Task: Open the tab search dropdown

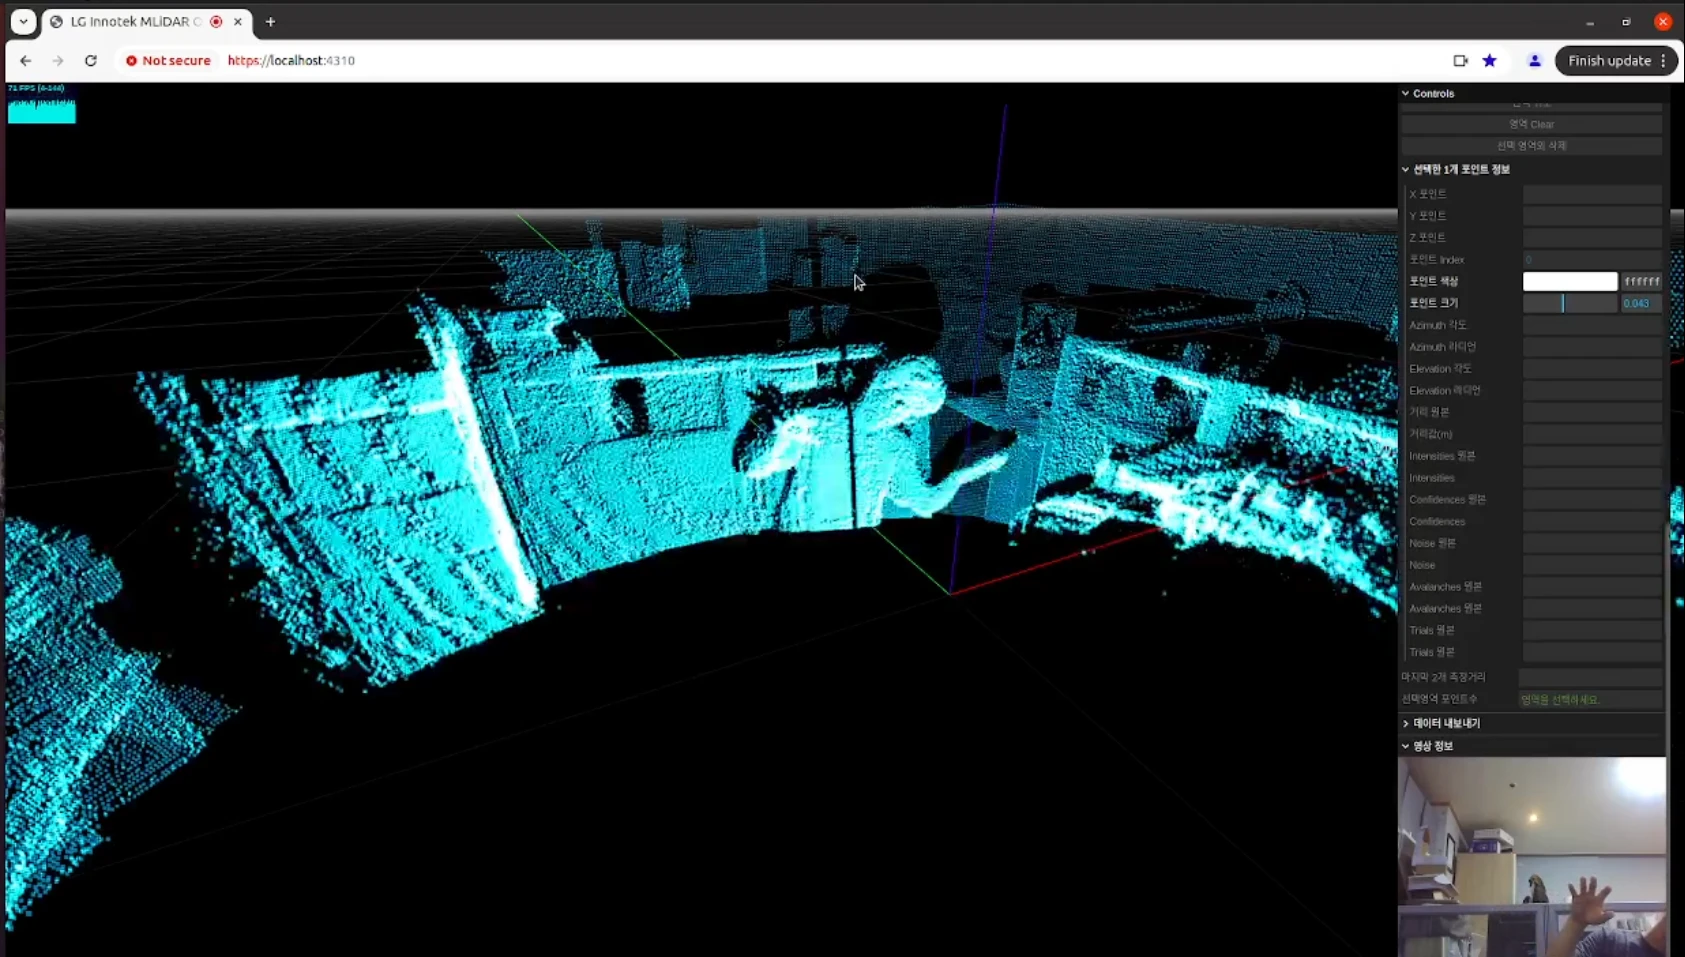Action: [23, 21]
